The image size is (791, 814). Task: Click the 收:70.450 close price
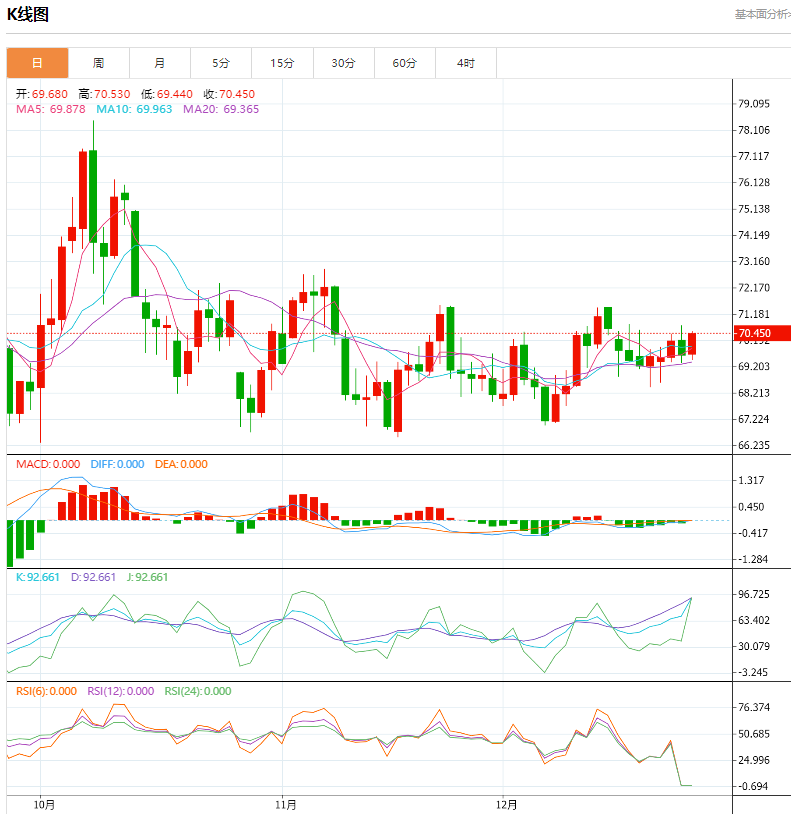pyautogui.click(x=229, y=94)
